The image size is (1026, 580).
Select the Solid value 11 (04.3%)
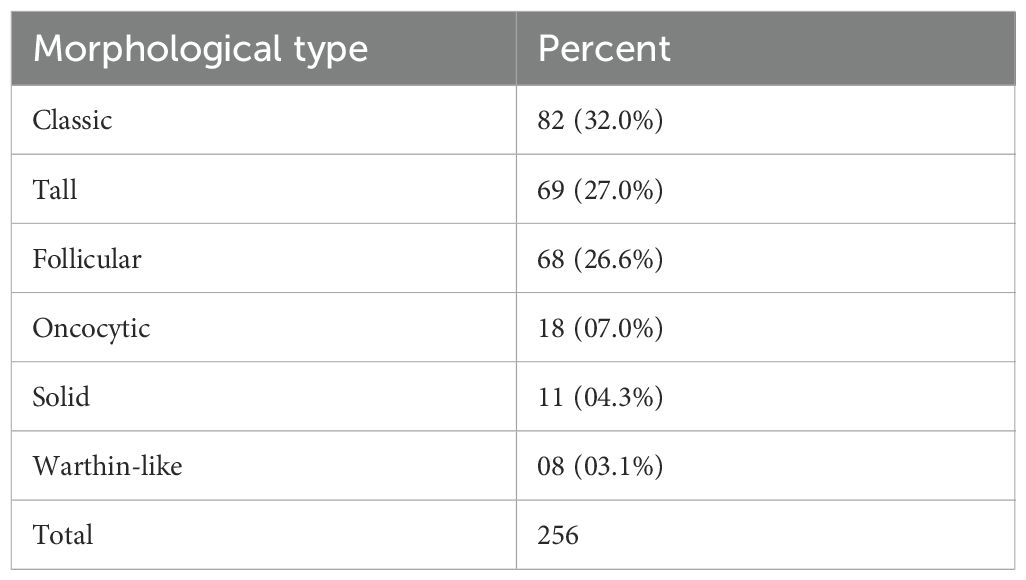pyautogui.click(x=600, y=397)
